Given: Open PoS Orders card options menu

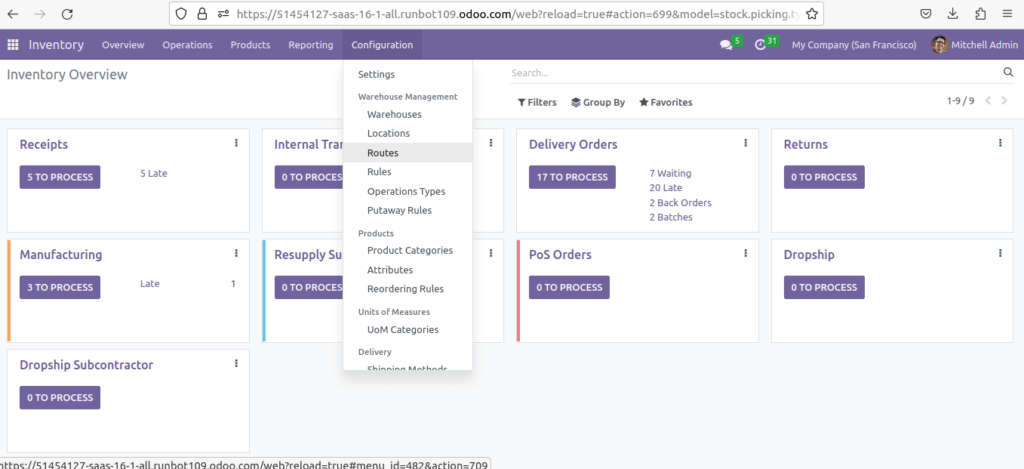Looking at the screenshot, I should click(746, 253).
